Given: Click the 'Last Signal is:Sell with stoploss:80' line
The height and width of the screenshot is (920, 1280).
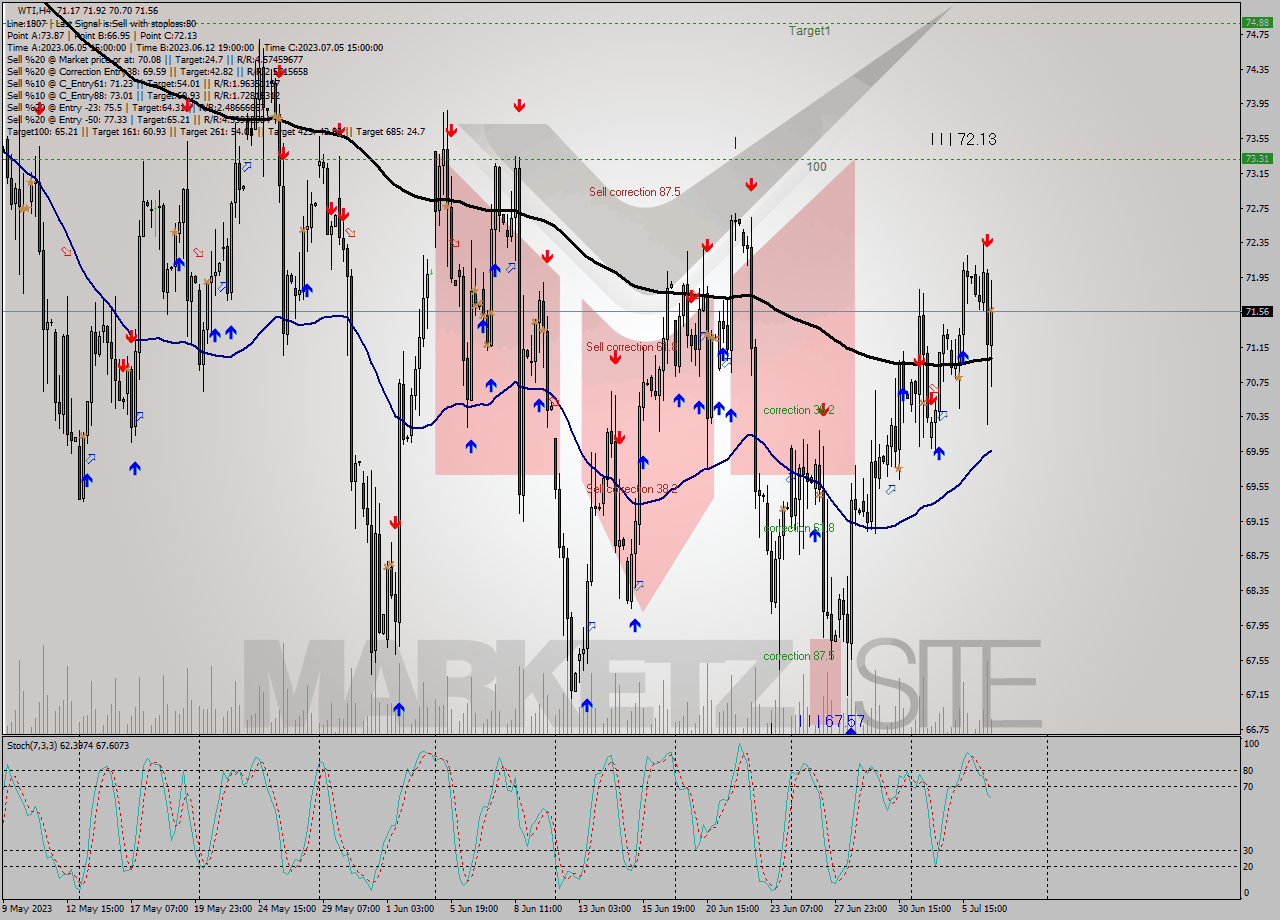Looking at the screenshot, I should coord(101,23).
